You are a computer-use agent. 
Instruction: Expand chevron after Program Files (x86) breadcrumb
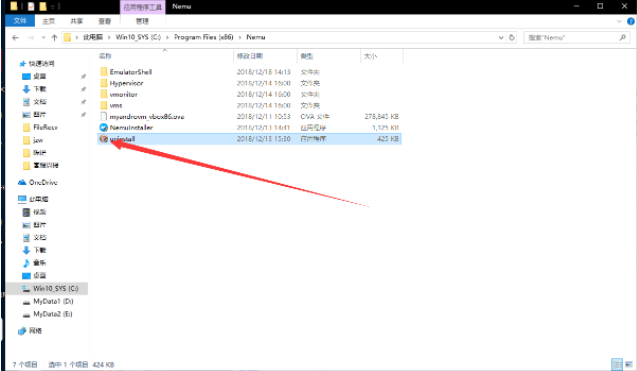click(x=239, y=37)
